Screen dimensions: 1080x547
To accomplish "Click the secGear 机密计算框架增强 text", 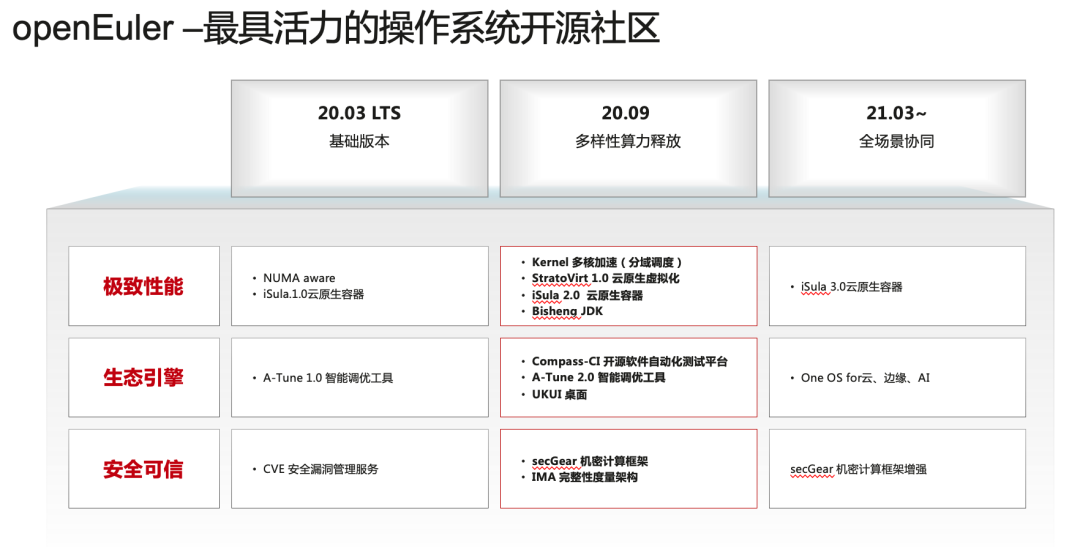I will pyautogui.click(x=858, y=469).
